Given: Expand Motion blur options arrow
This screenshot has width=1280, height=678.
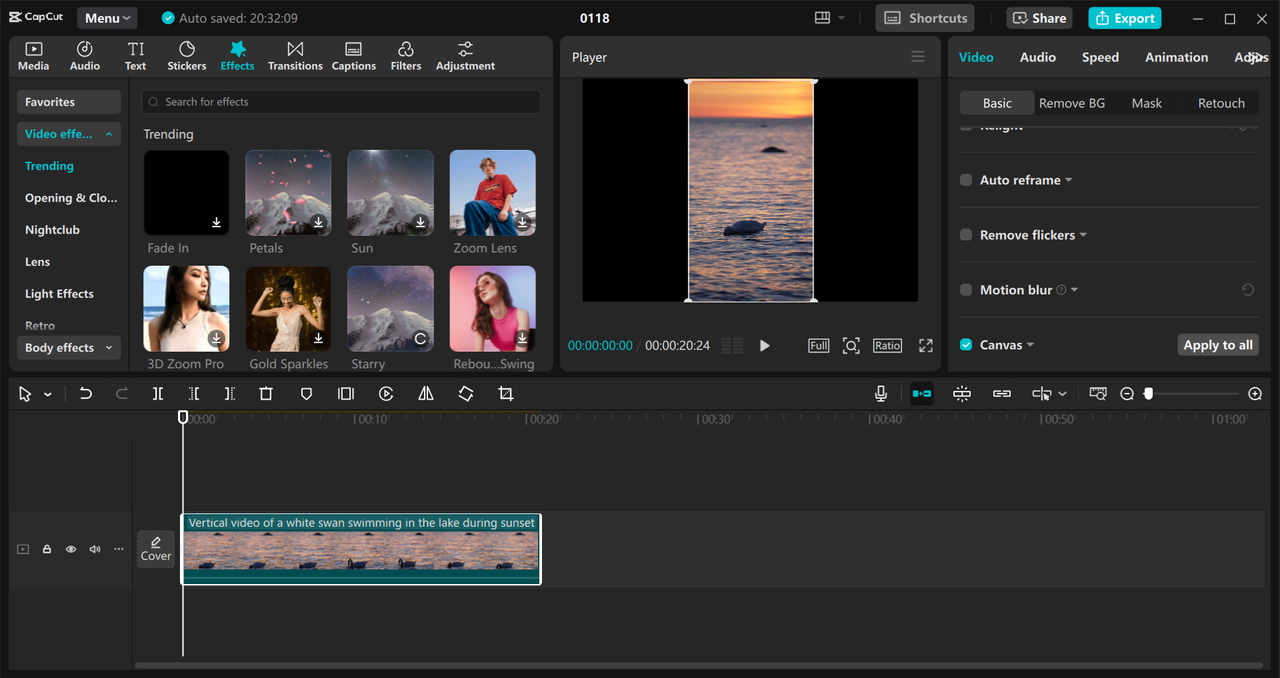Looking at the screenshot, I should [x=1075, y=290].
